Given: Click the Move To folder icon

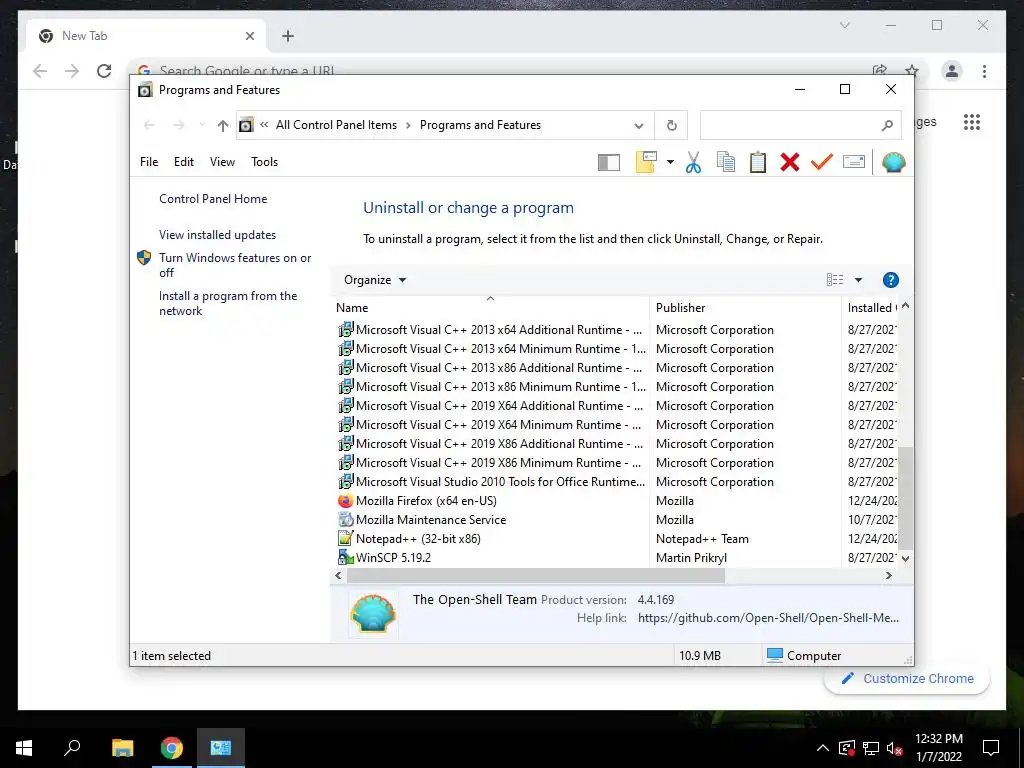Looking at the screenshot, I should (x=646, y=162).
